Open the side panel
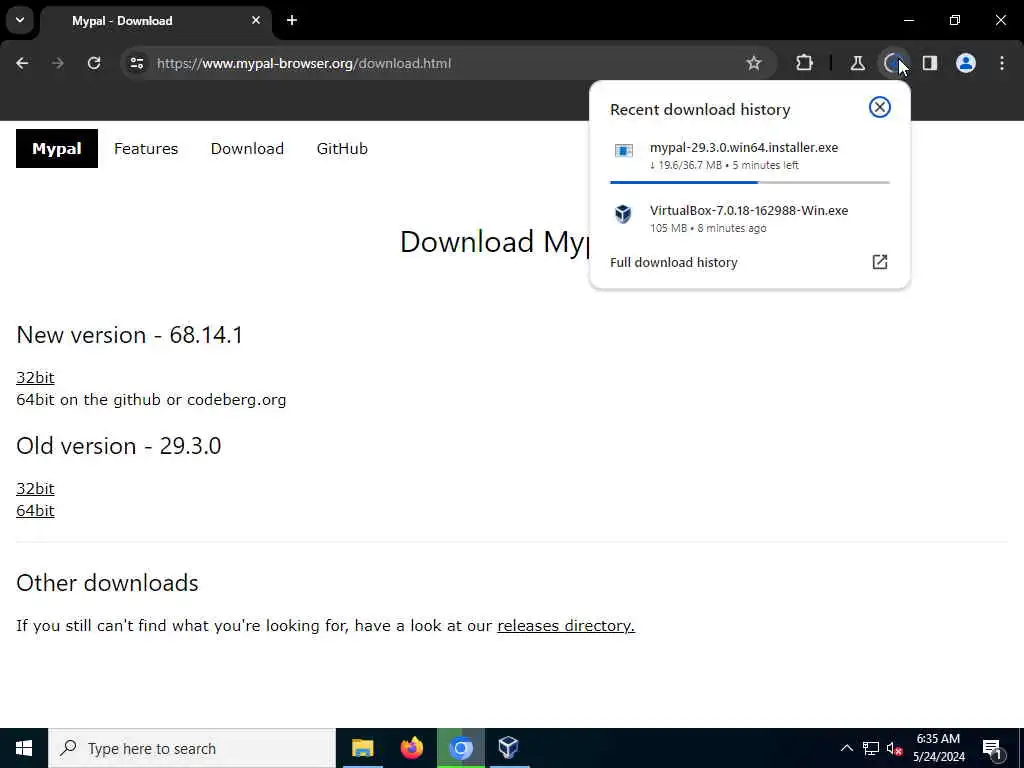1024x768 pixels. (930, 63)
